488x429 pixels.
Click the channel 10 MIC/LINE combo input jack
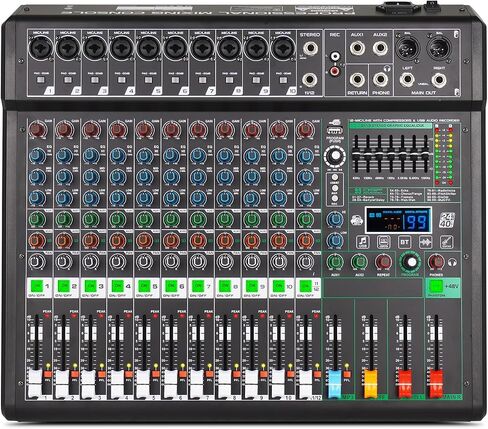pos(283,48)
